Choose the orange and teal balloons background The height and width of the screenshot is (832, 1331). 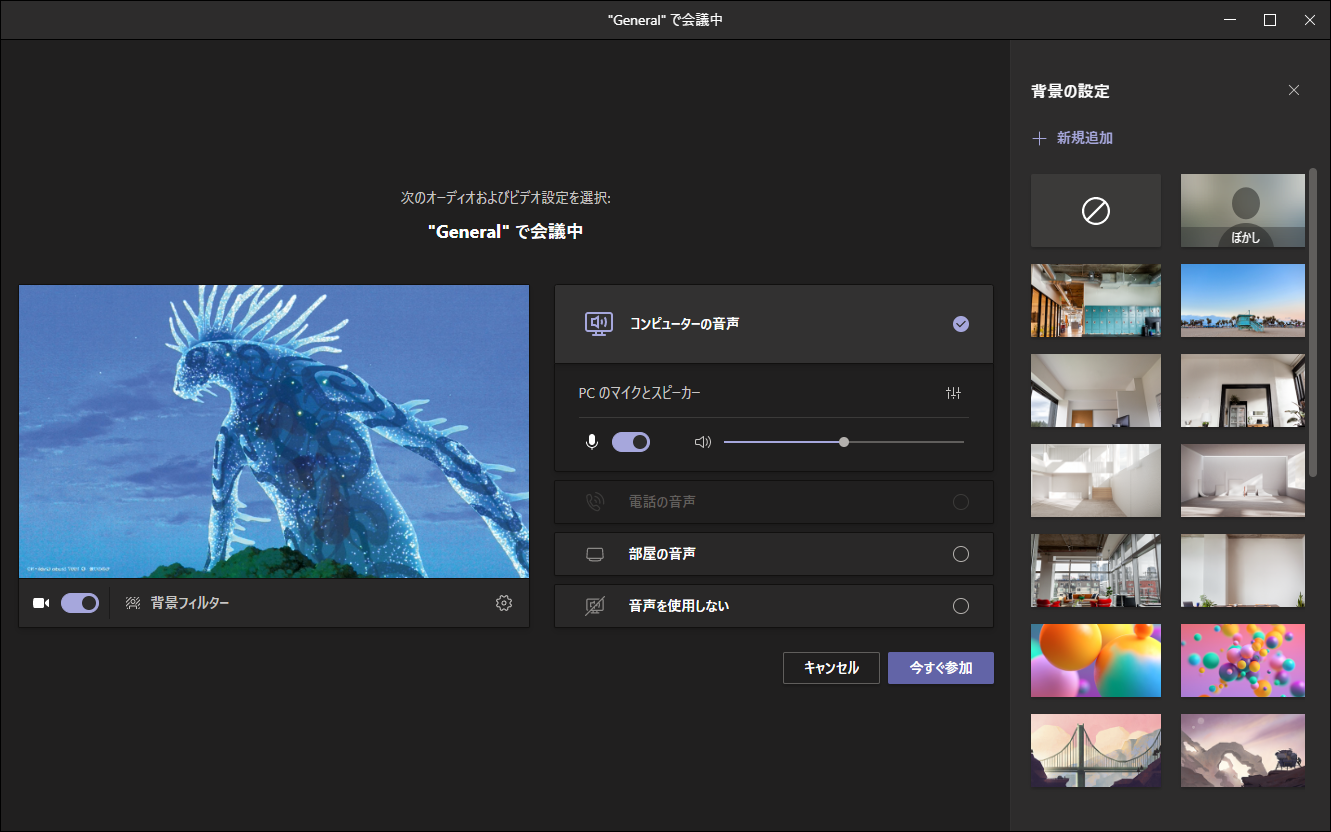coord(1096,661)
